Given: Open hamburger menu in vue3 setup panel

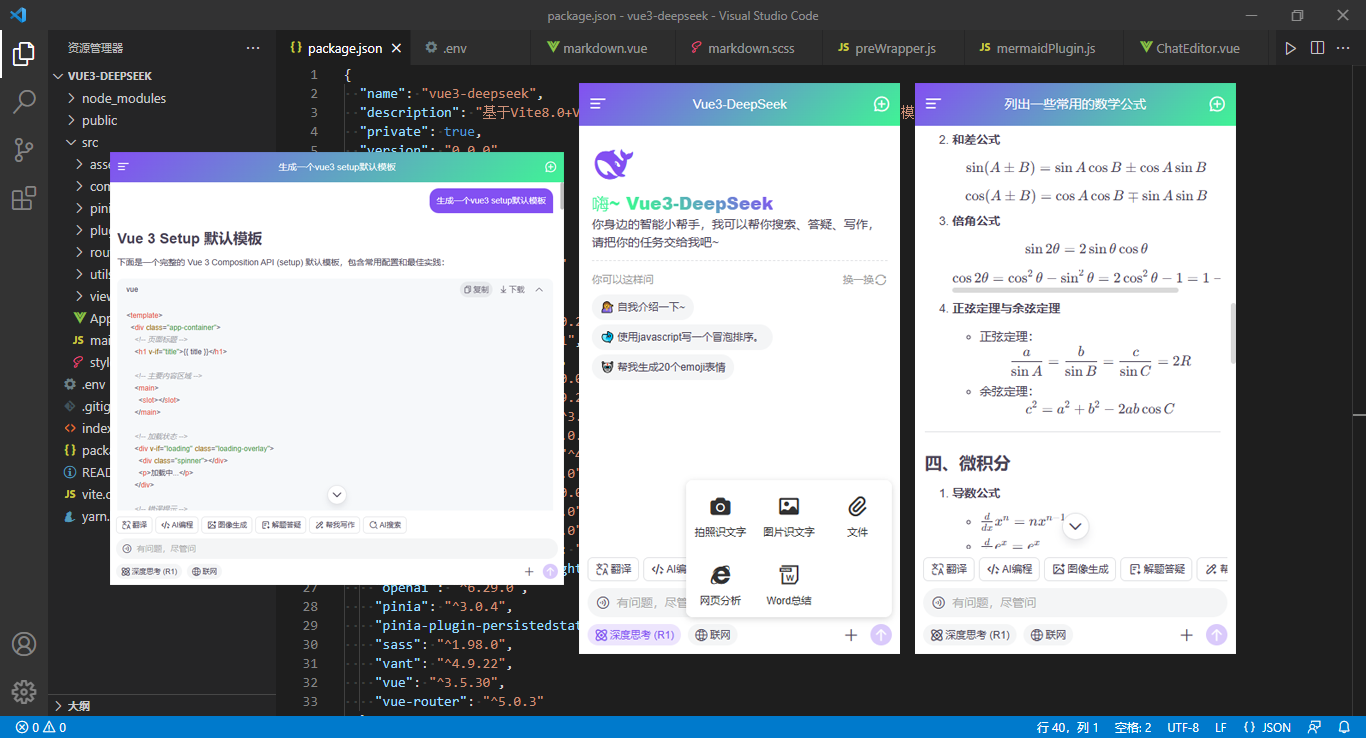Looking at the screenshot, I should tap(123, 167).
